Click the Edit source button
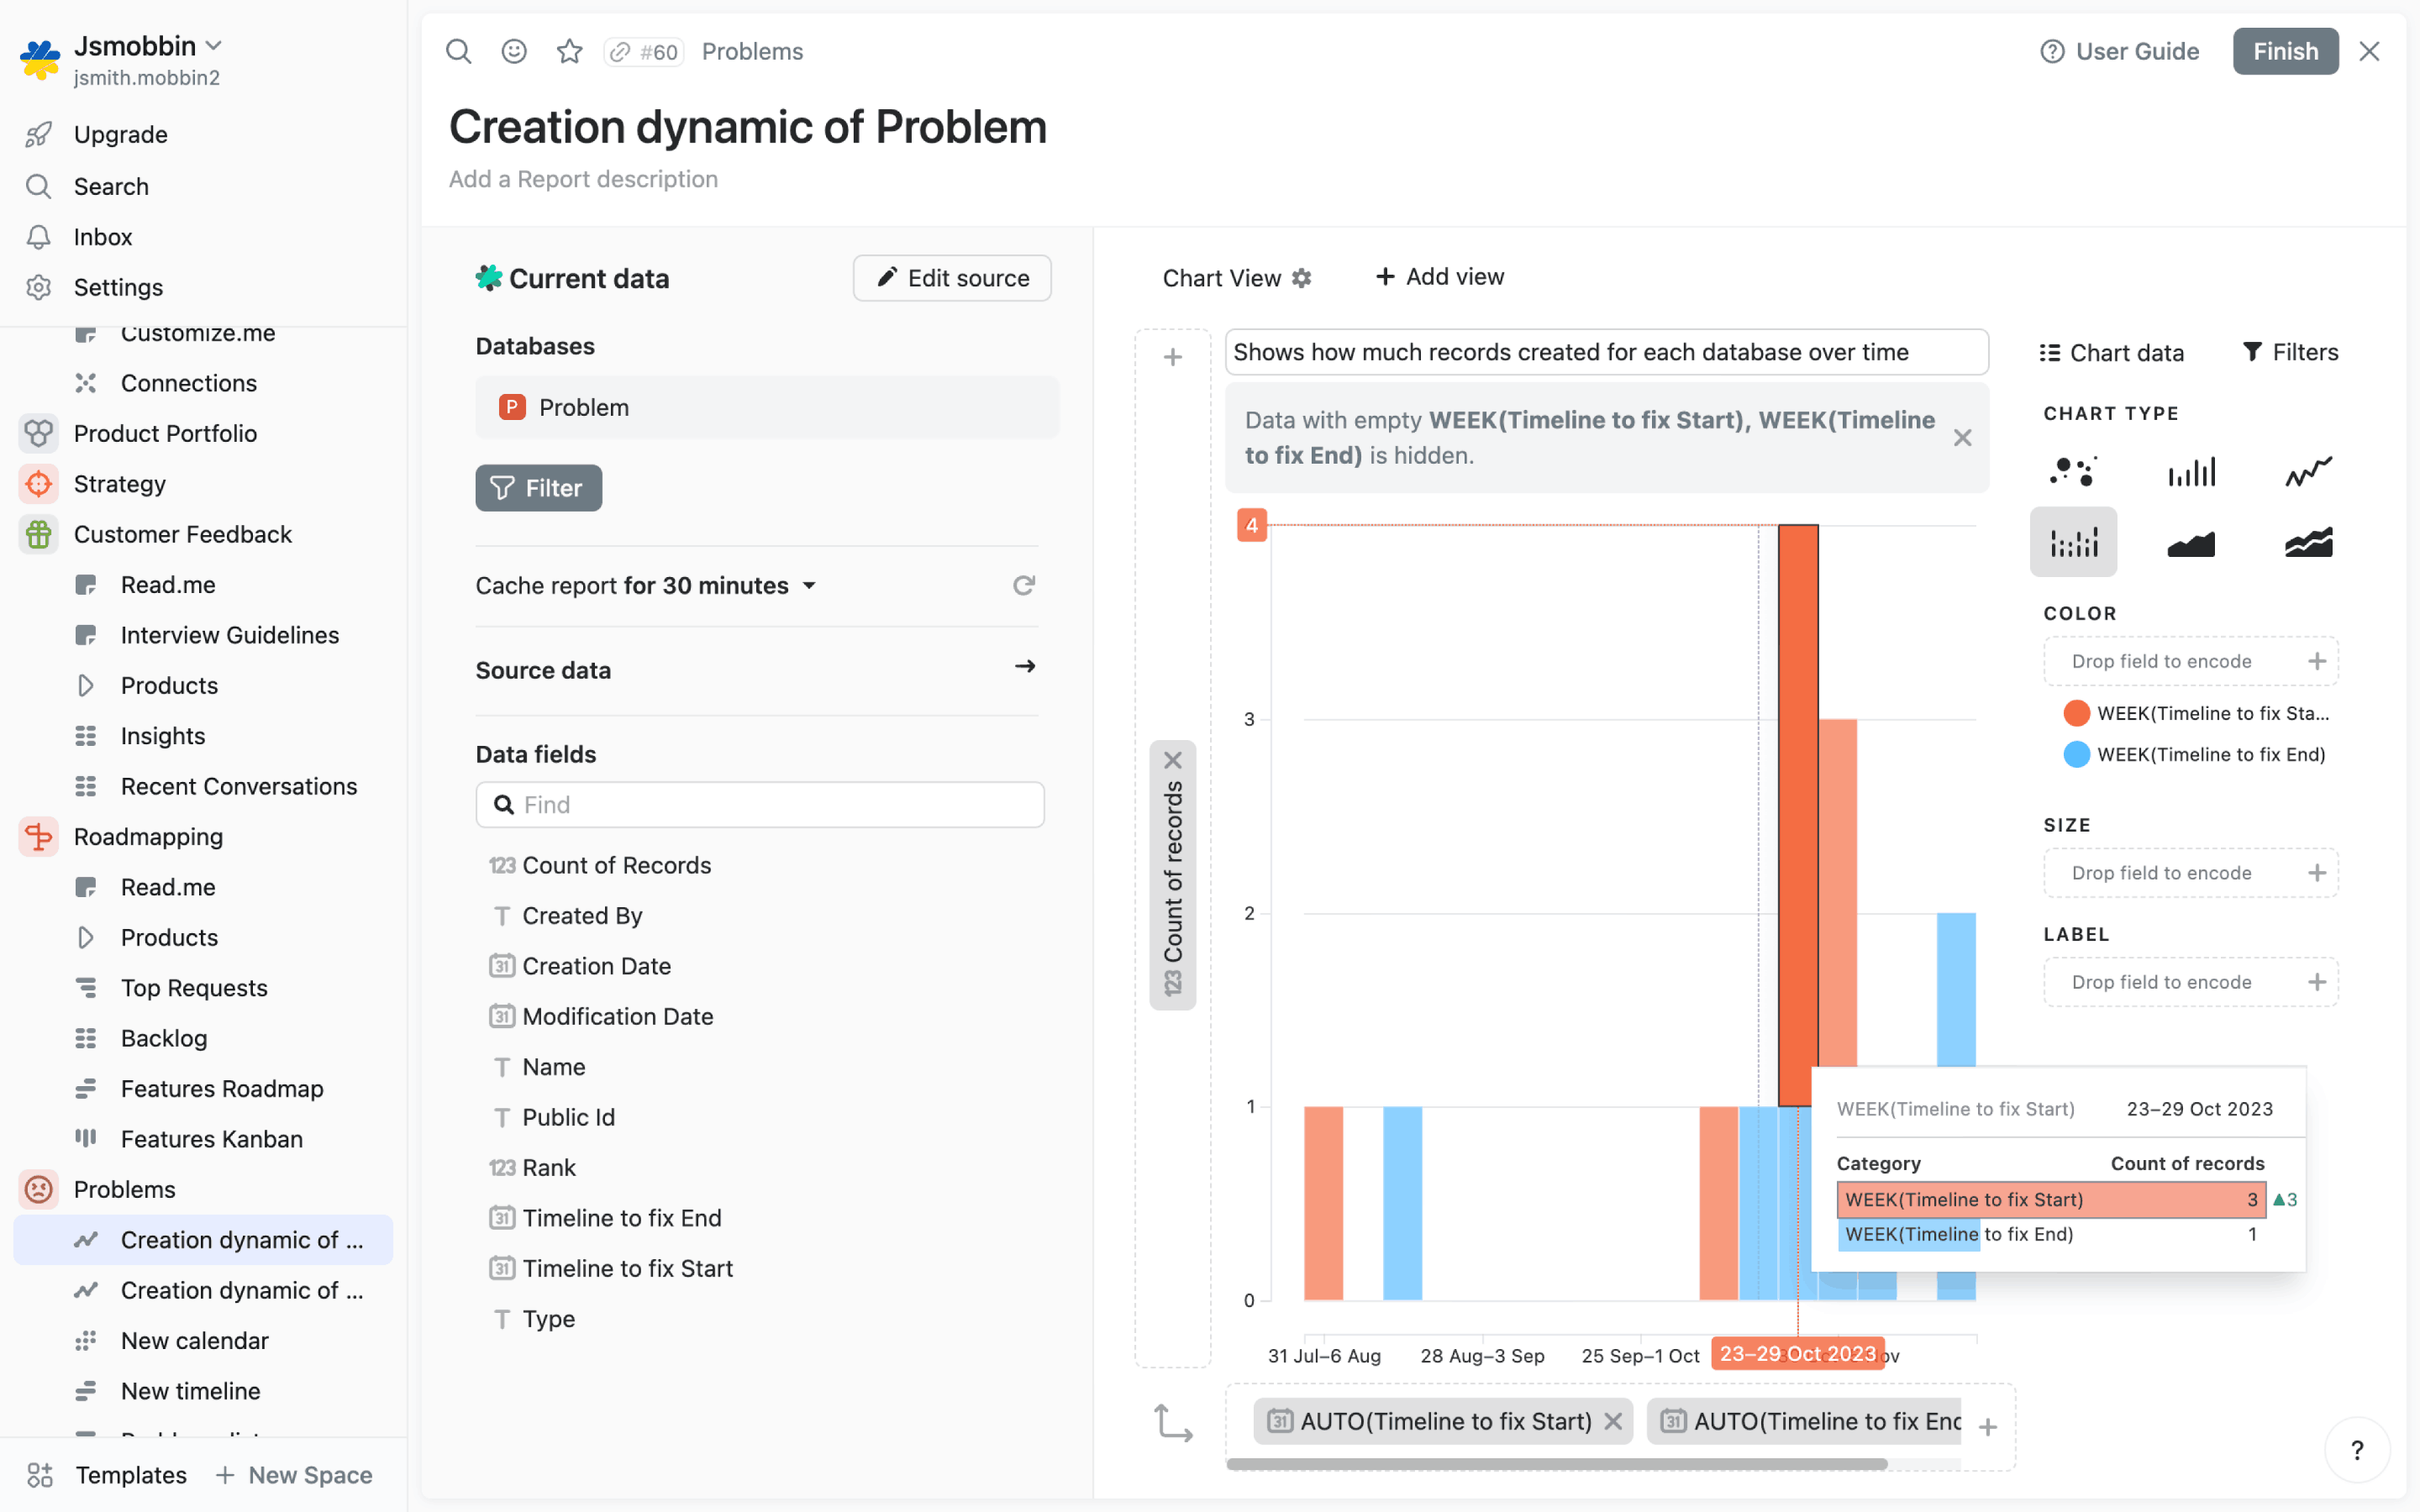This screenshot has height=1512, width=2420. (x=951, y=278)
